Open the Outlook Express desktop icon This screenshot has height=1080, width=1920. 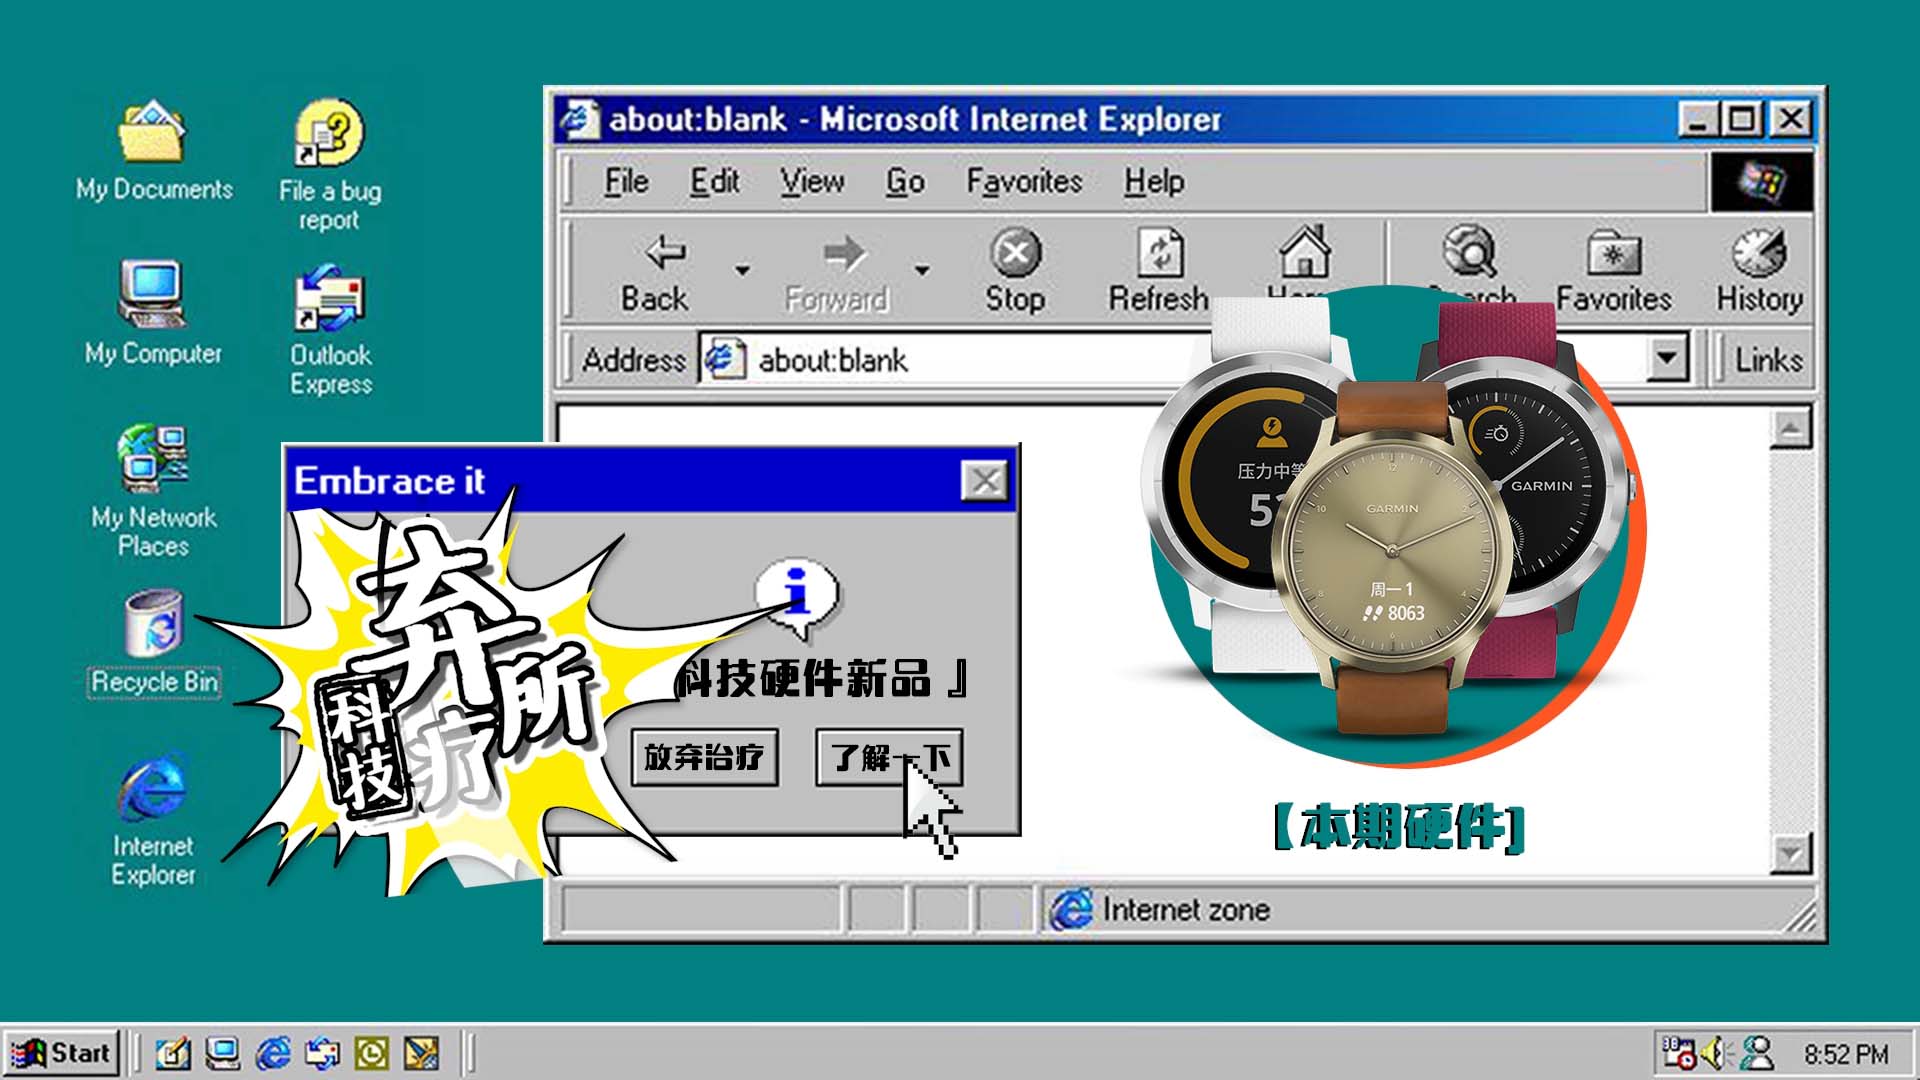coord(330,301)
